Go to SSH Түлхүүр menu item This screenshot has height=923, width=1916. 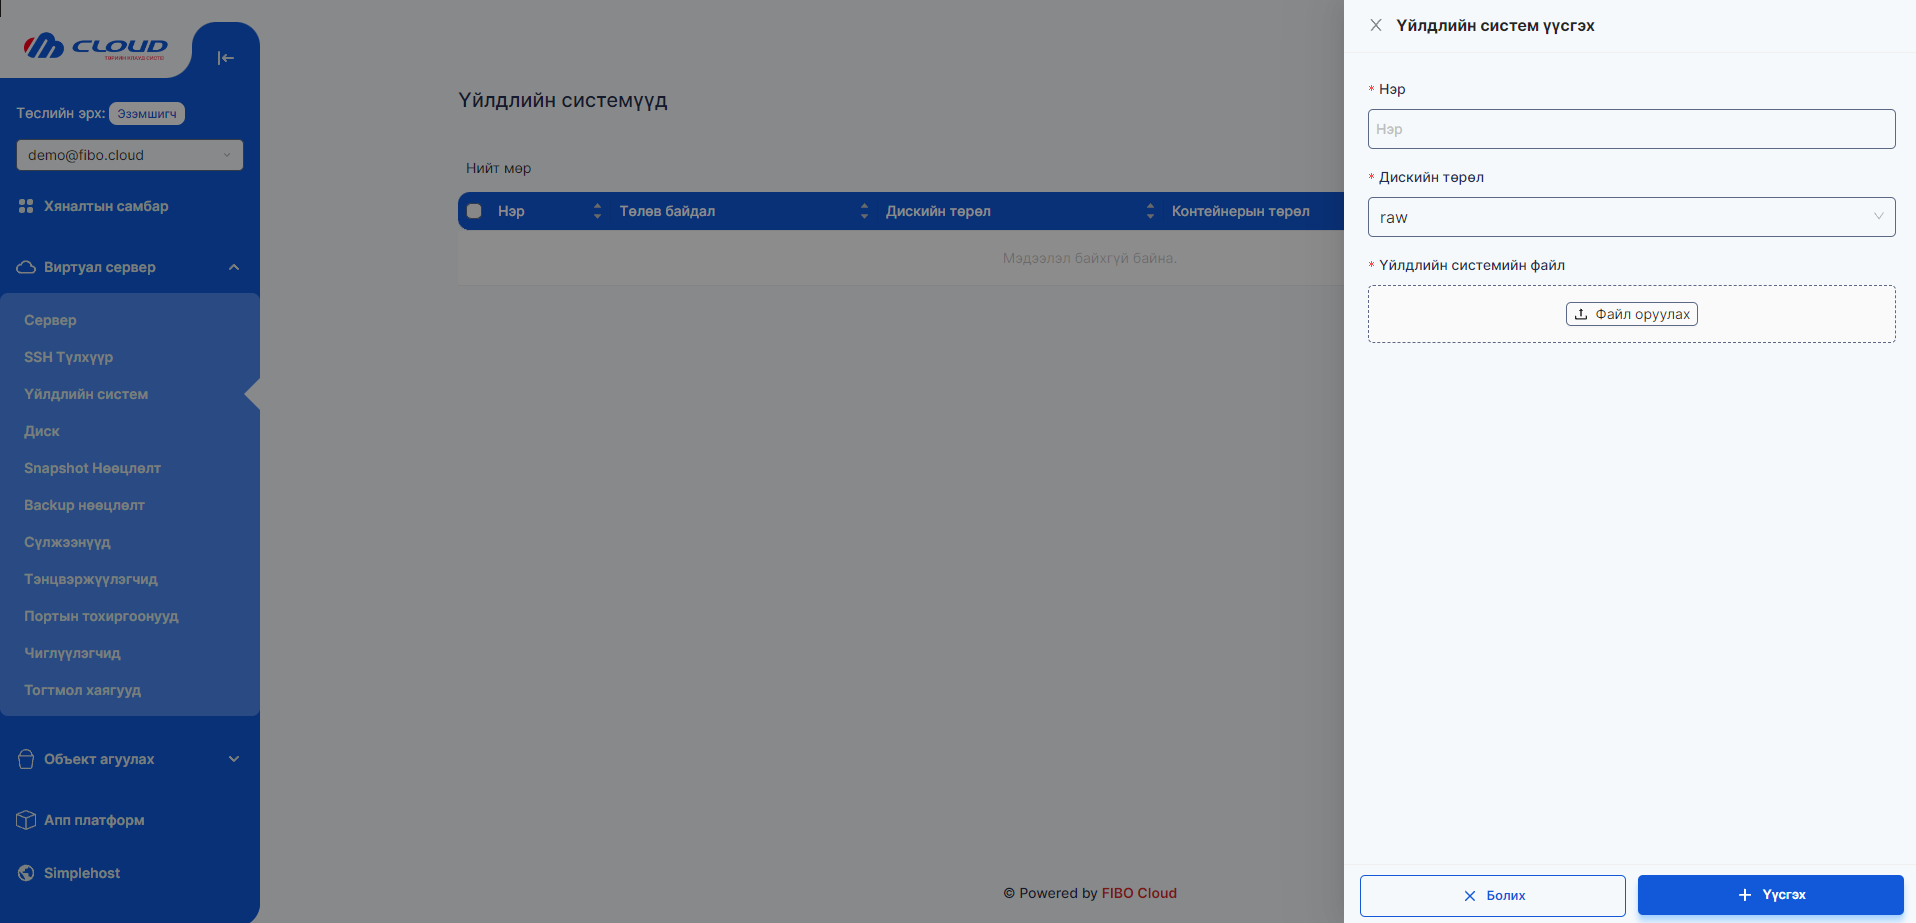[x=68, y=357]
